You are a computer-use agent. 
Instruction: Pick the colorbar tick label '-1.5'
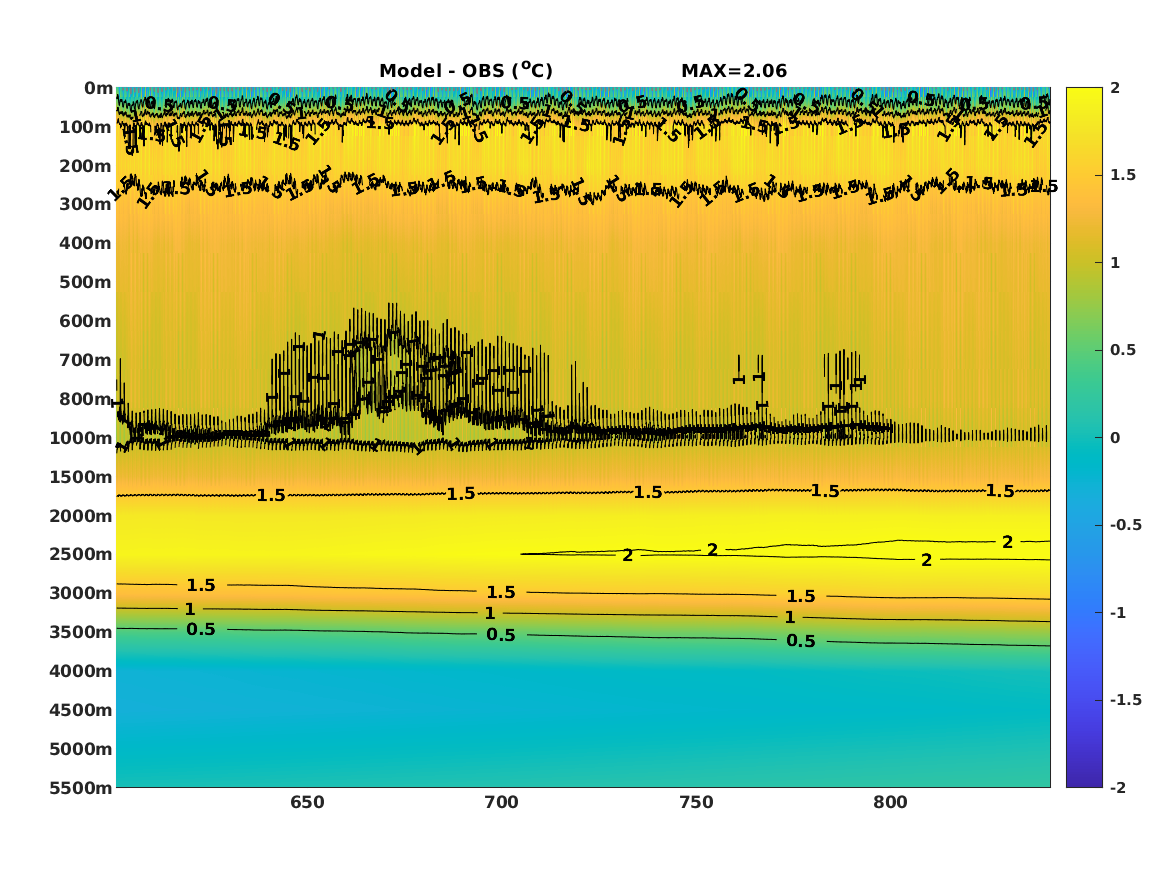pyautogui.click(x=1125, y=700)
